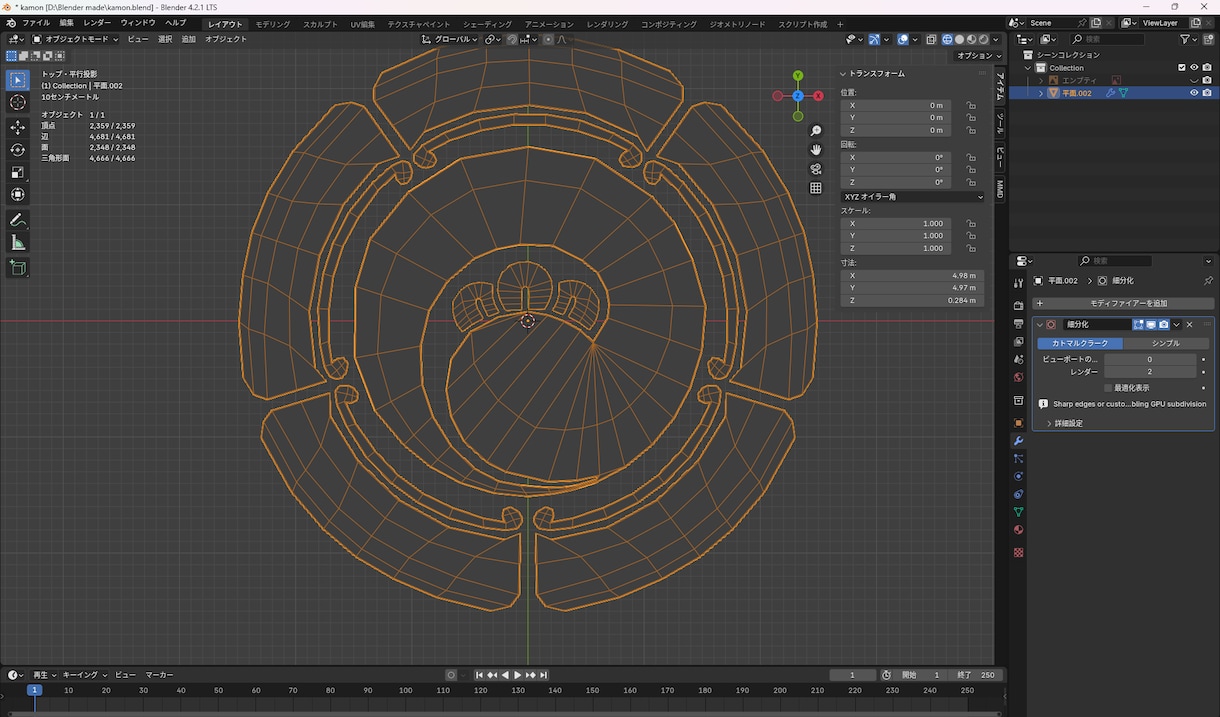The width and height of the screenshot is (1220, 717).
Task: Activate the Move tool
Action: click(x=18, y=127)
